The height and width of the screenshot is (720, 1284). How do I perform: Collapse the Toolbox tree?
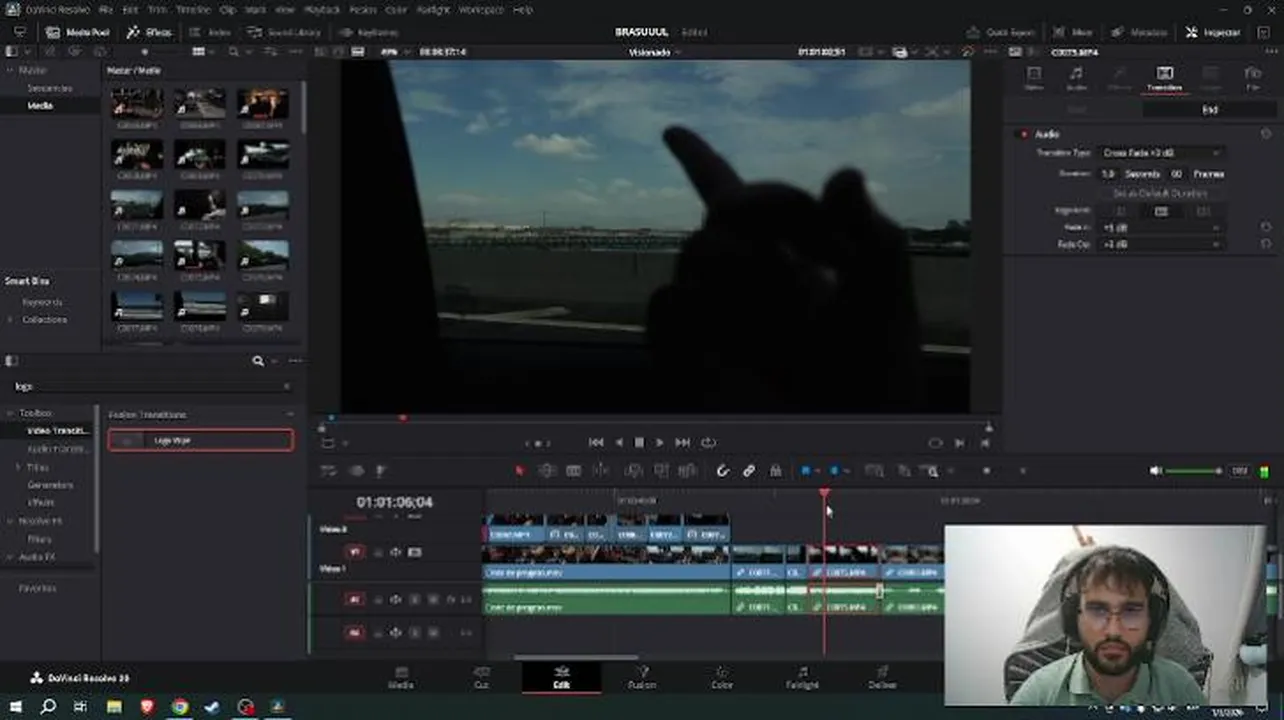pyautogui.click(x=11, y=413)
